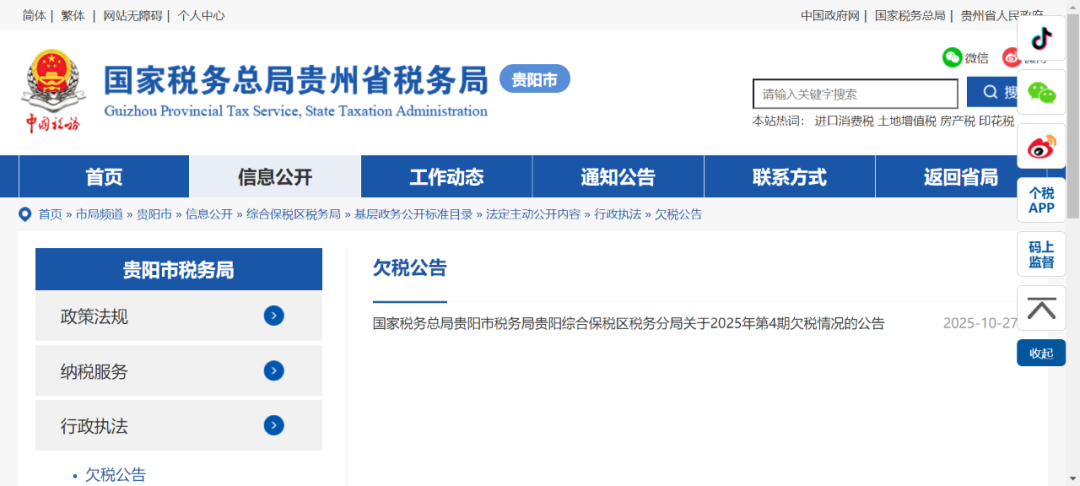Collapse 行政执法 sidebar section arrow
This screenshot has height=486, width=1080.
(x=274, y=426)
